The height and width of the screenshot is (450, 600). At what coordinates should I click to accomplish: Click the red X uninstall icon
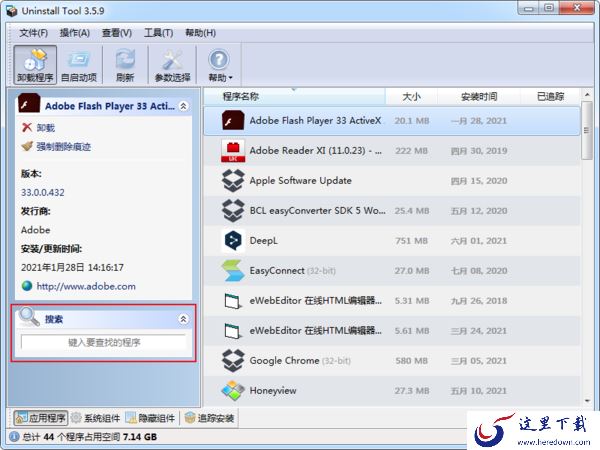click(x=27, y=127)
